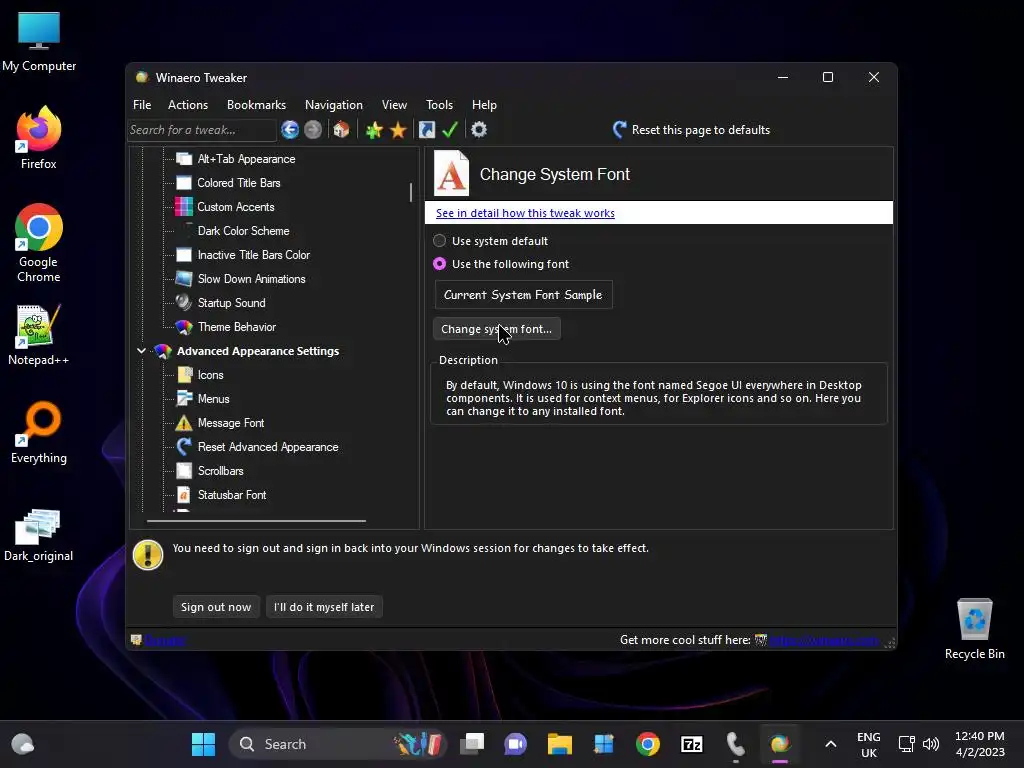Click the ENG UK language indicator
This screenshot has width=1024, height=768.
pos(869,744)
